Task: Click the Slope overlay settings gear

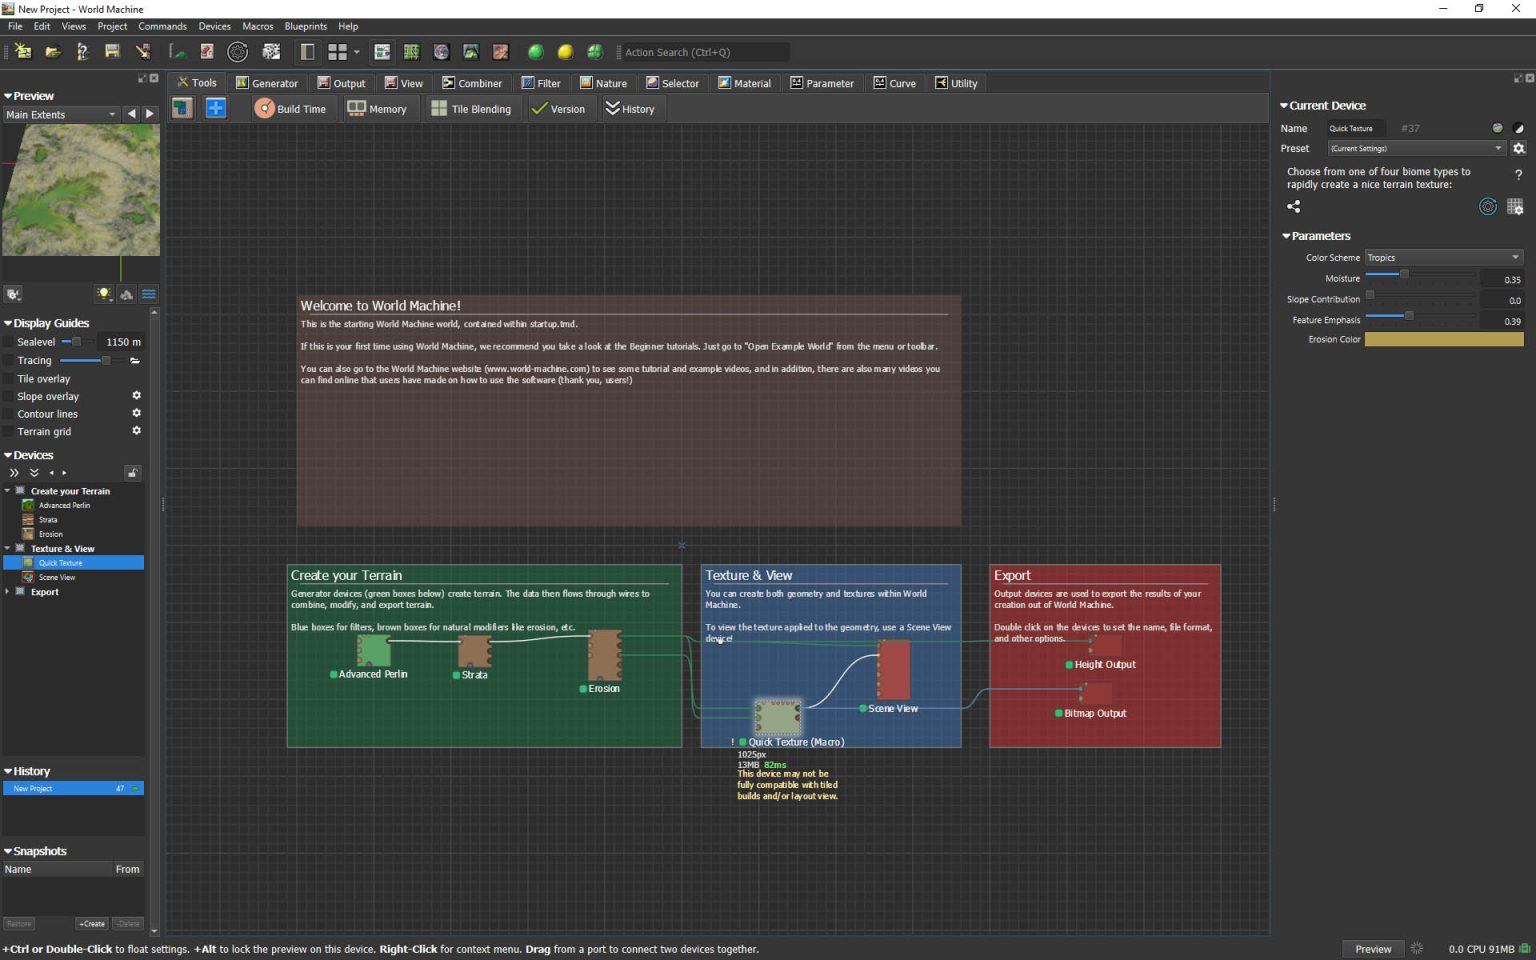Action: coord(137,396)
